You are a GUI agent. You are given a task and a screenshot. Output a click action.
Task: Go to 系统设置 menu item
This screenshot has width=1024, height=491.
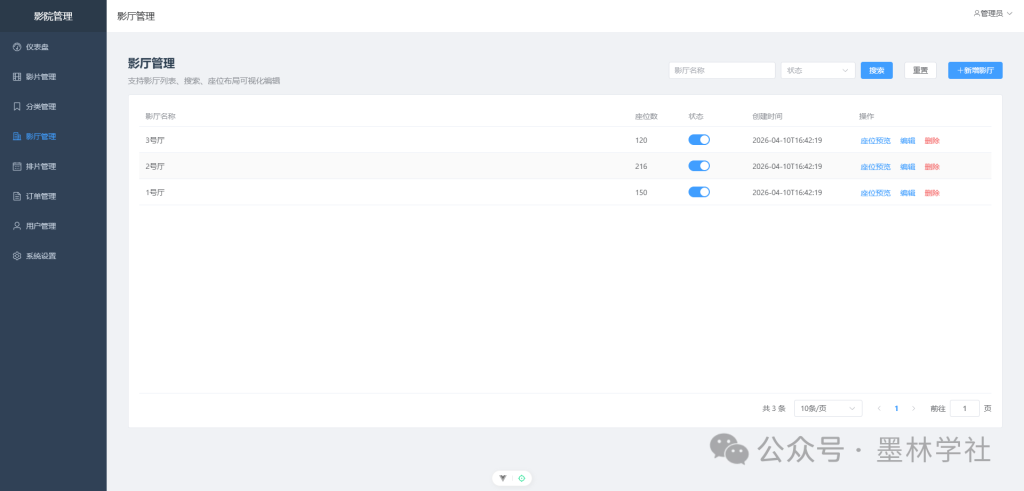click(x=42, y=256)
